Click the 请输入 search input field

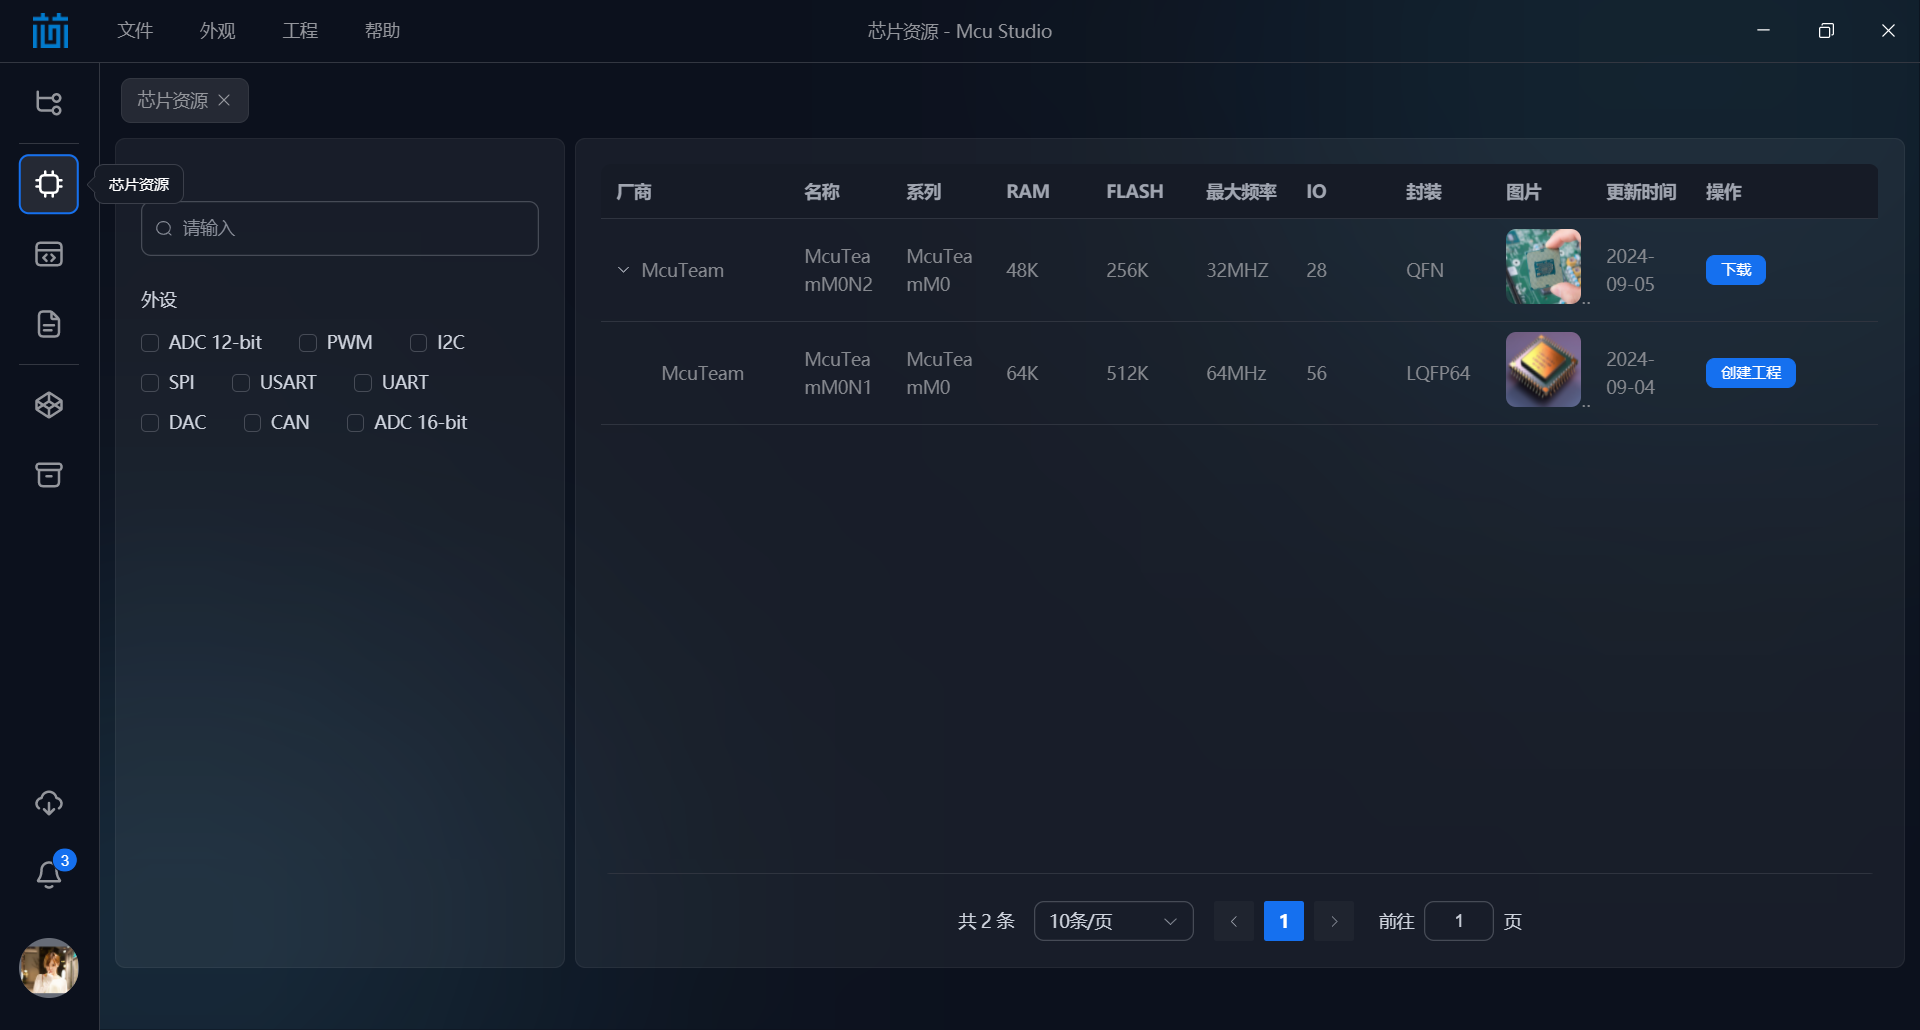[340, 229]
